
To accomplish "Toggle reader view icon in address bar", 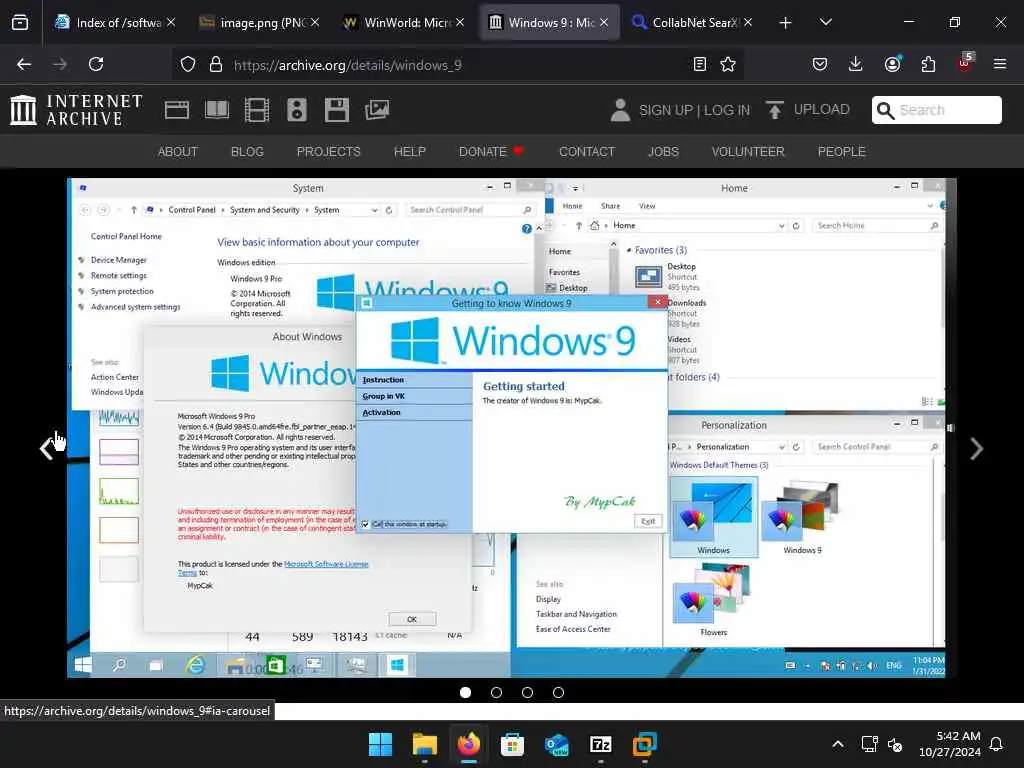I will pos(699,64).
